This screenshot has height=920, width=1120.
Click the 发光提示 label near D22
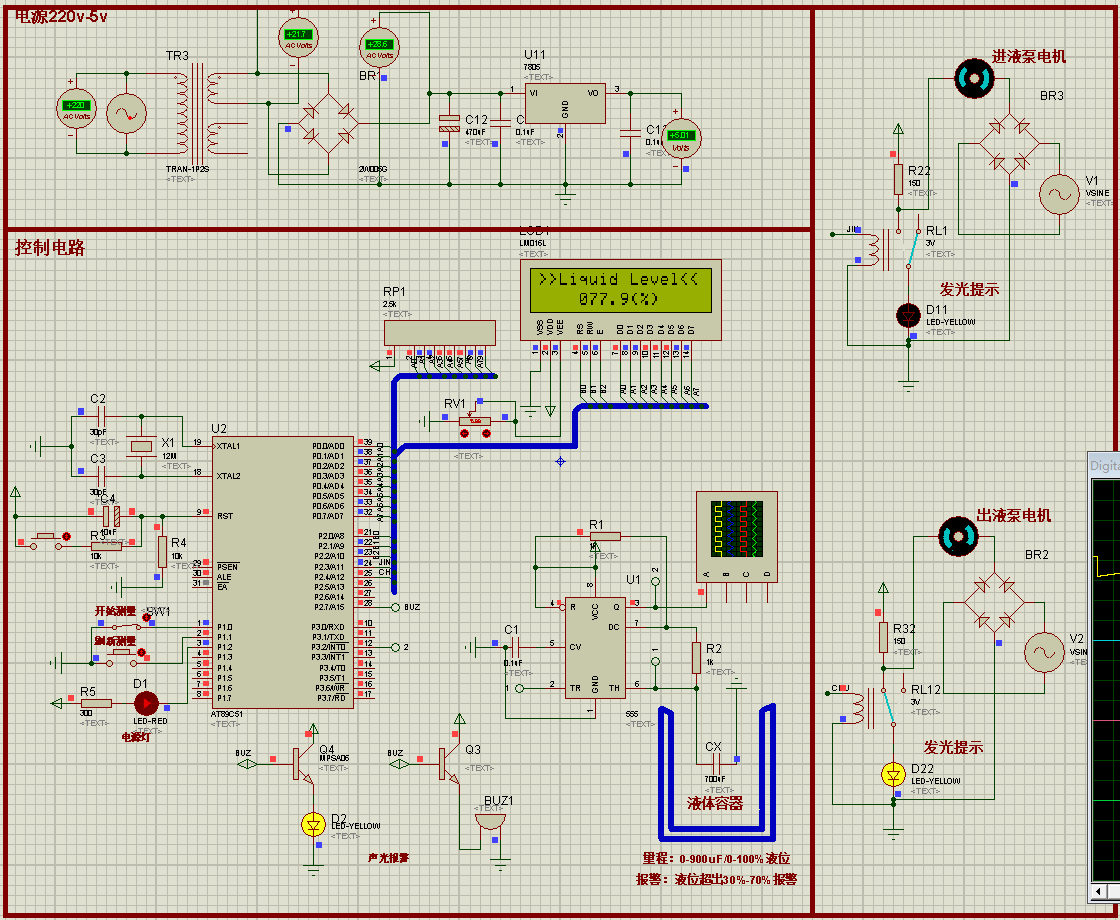(x=954, y=748)
